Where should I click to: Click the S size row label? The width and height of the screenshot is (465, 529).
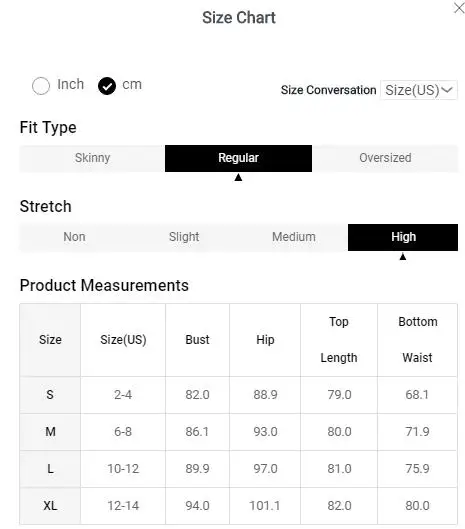click(x=50, y=395)
